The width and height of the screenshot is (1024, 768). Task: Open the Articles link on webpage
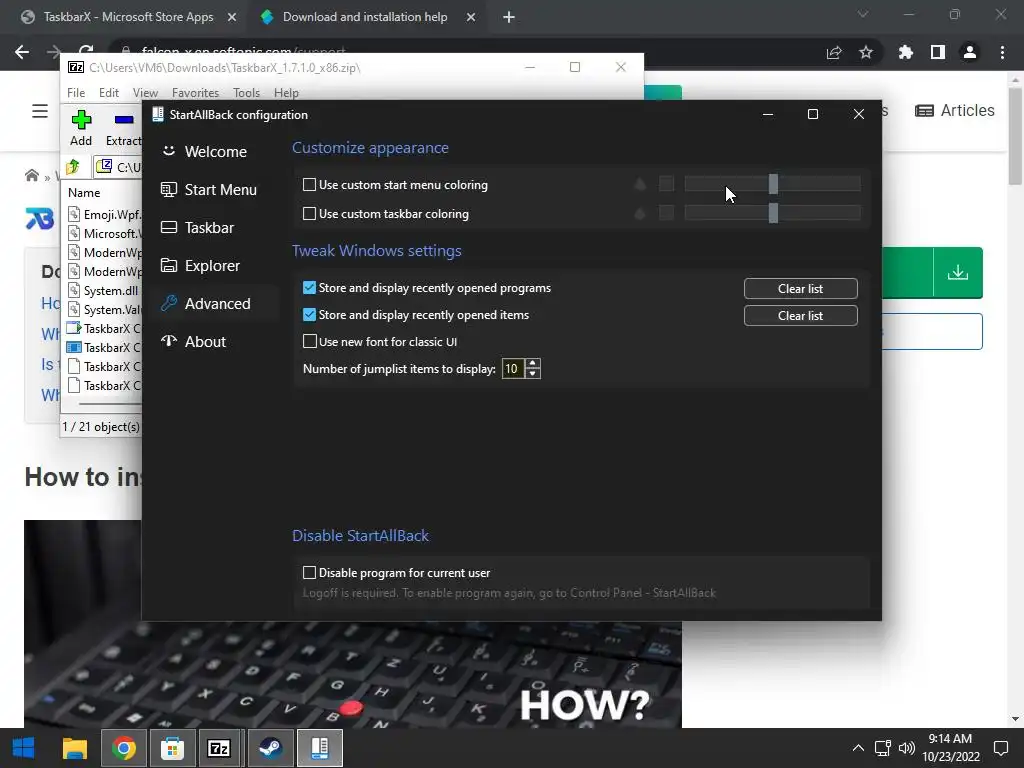coord(955,110)
